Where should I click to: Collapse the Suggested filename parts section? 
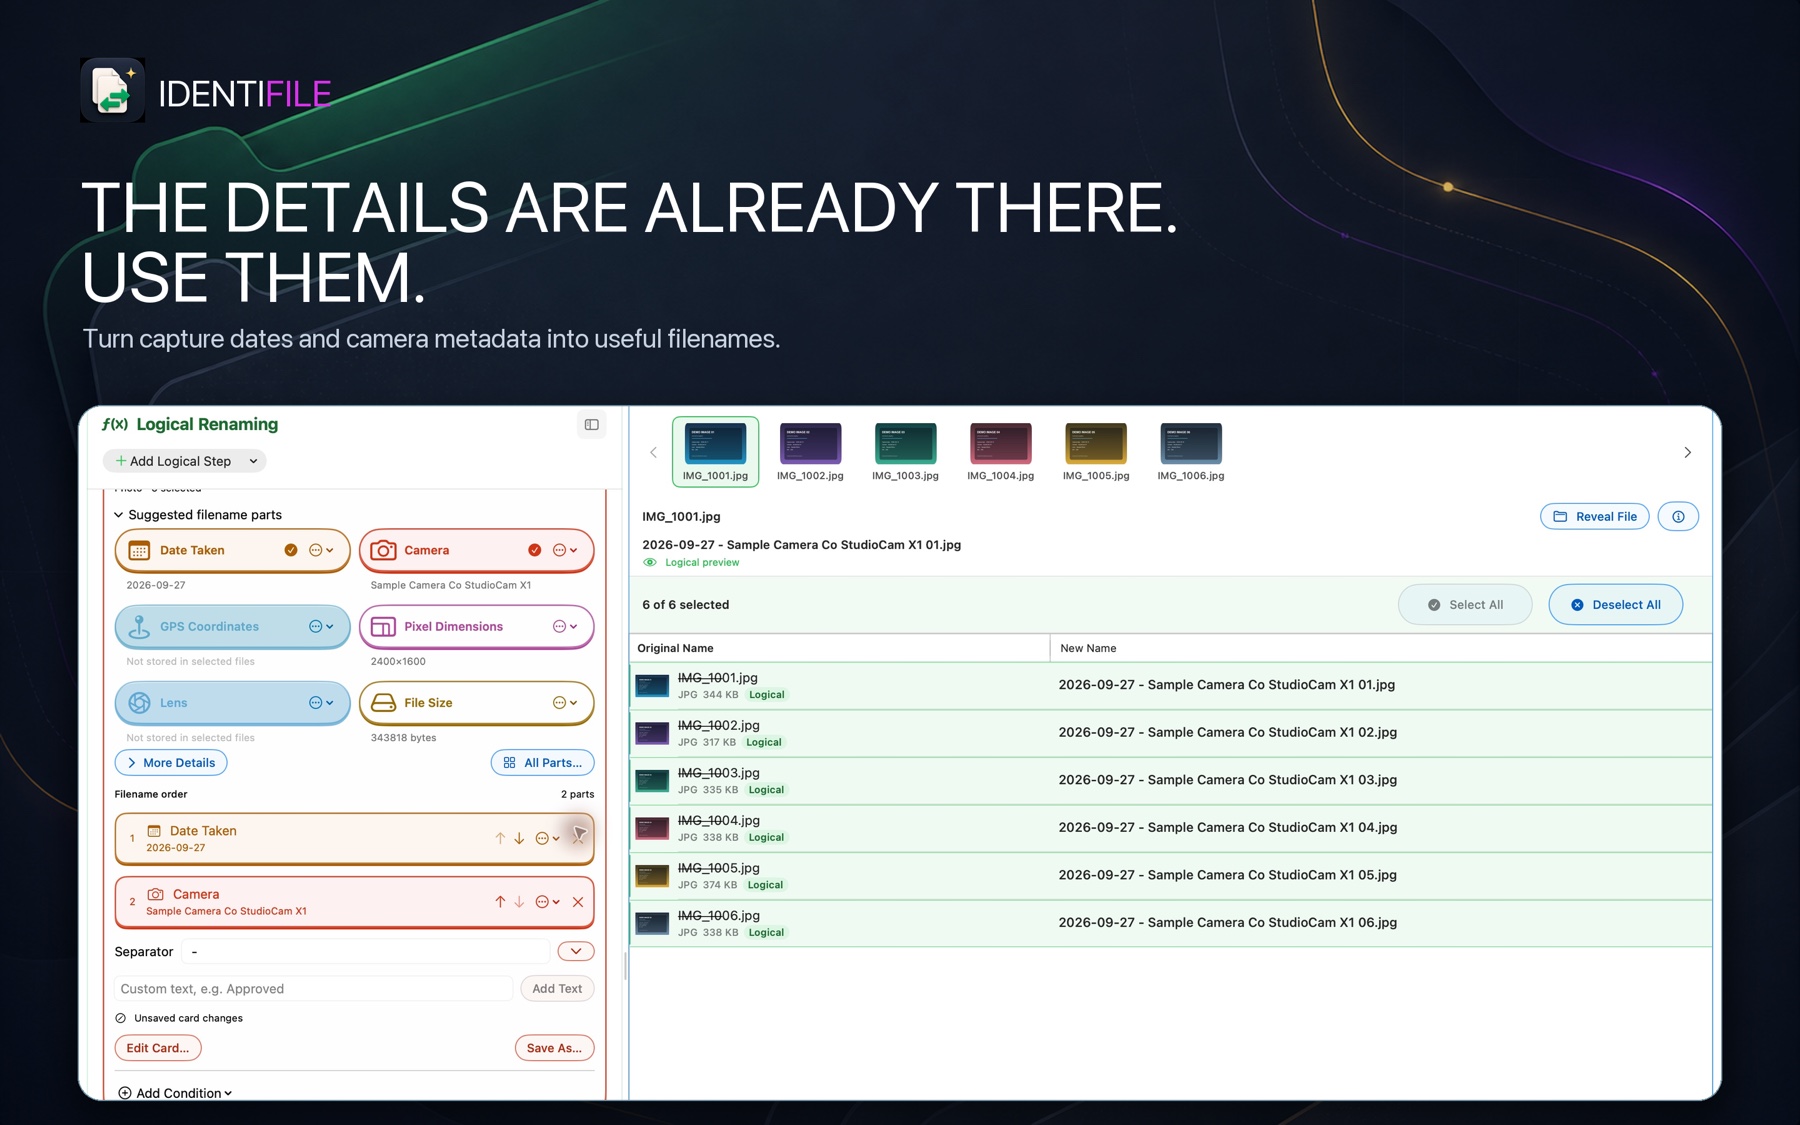coord(118,515)
